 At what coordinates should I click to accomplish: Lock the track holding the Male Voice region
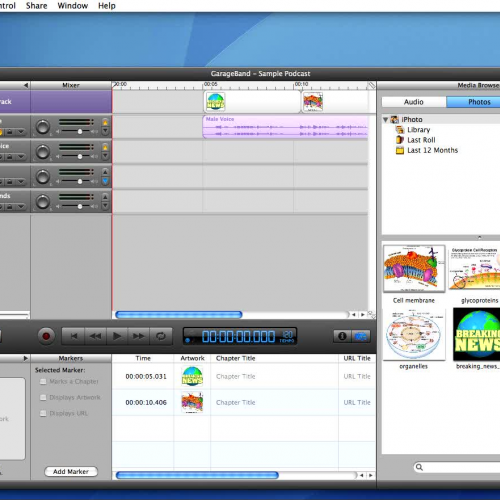coord(10,132)
